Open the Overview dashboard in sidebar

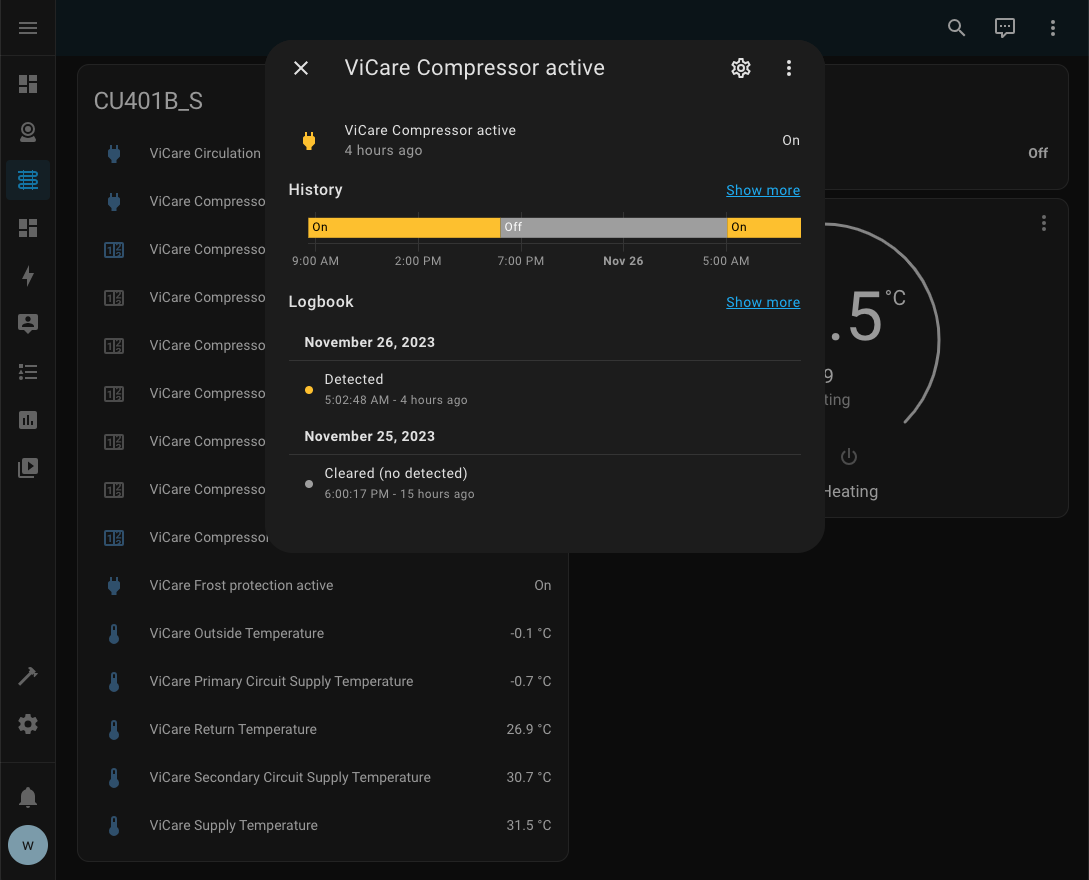pos(28,84)
